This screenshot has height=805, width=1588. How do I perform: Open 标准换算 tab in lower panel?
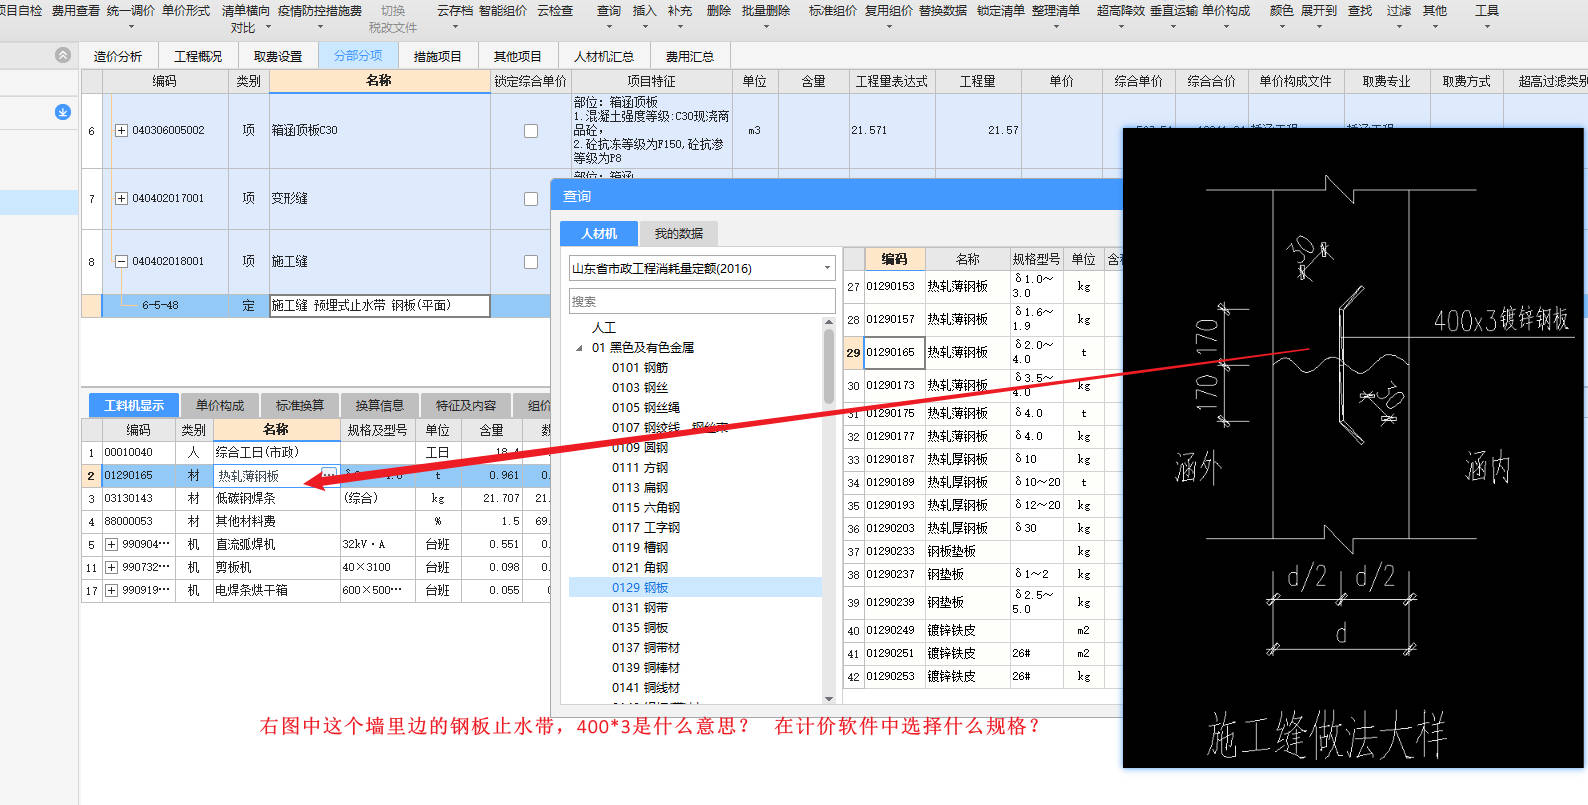300,405
